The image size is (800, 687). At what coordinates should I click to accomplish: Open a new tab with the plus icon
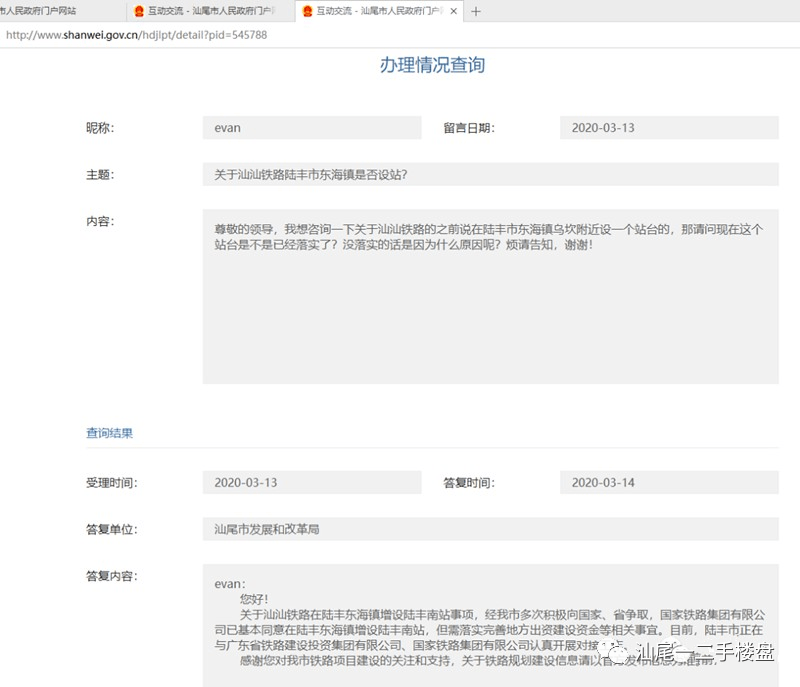click(475, 12)
